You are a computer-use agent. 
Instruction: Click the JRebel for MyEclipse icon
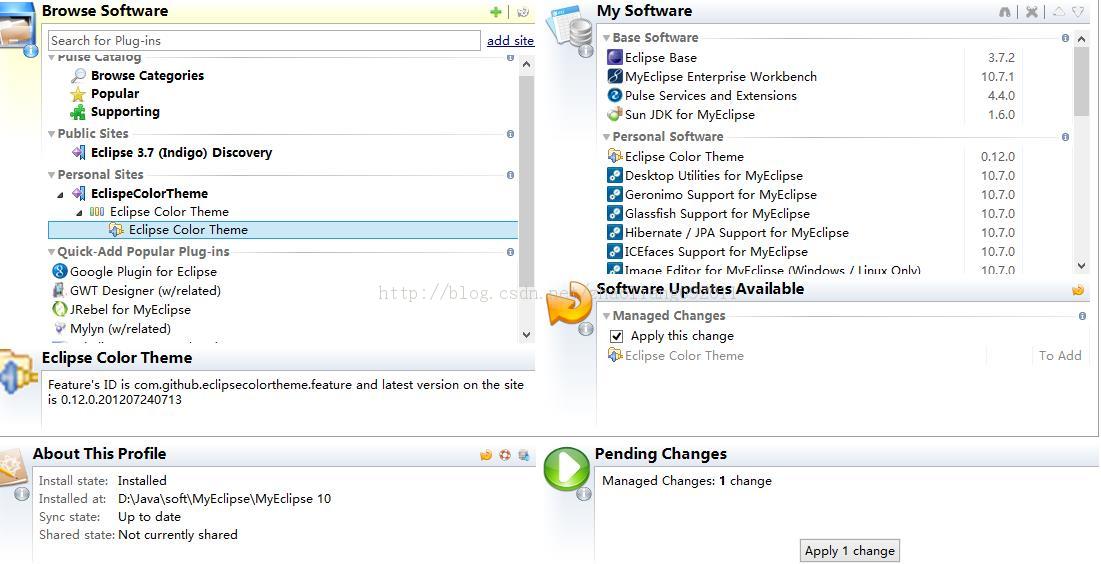click(60, 309)
